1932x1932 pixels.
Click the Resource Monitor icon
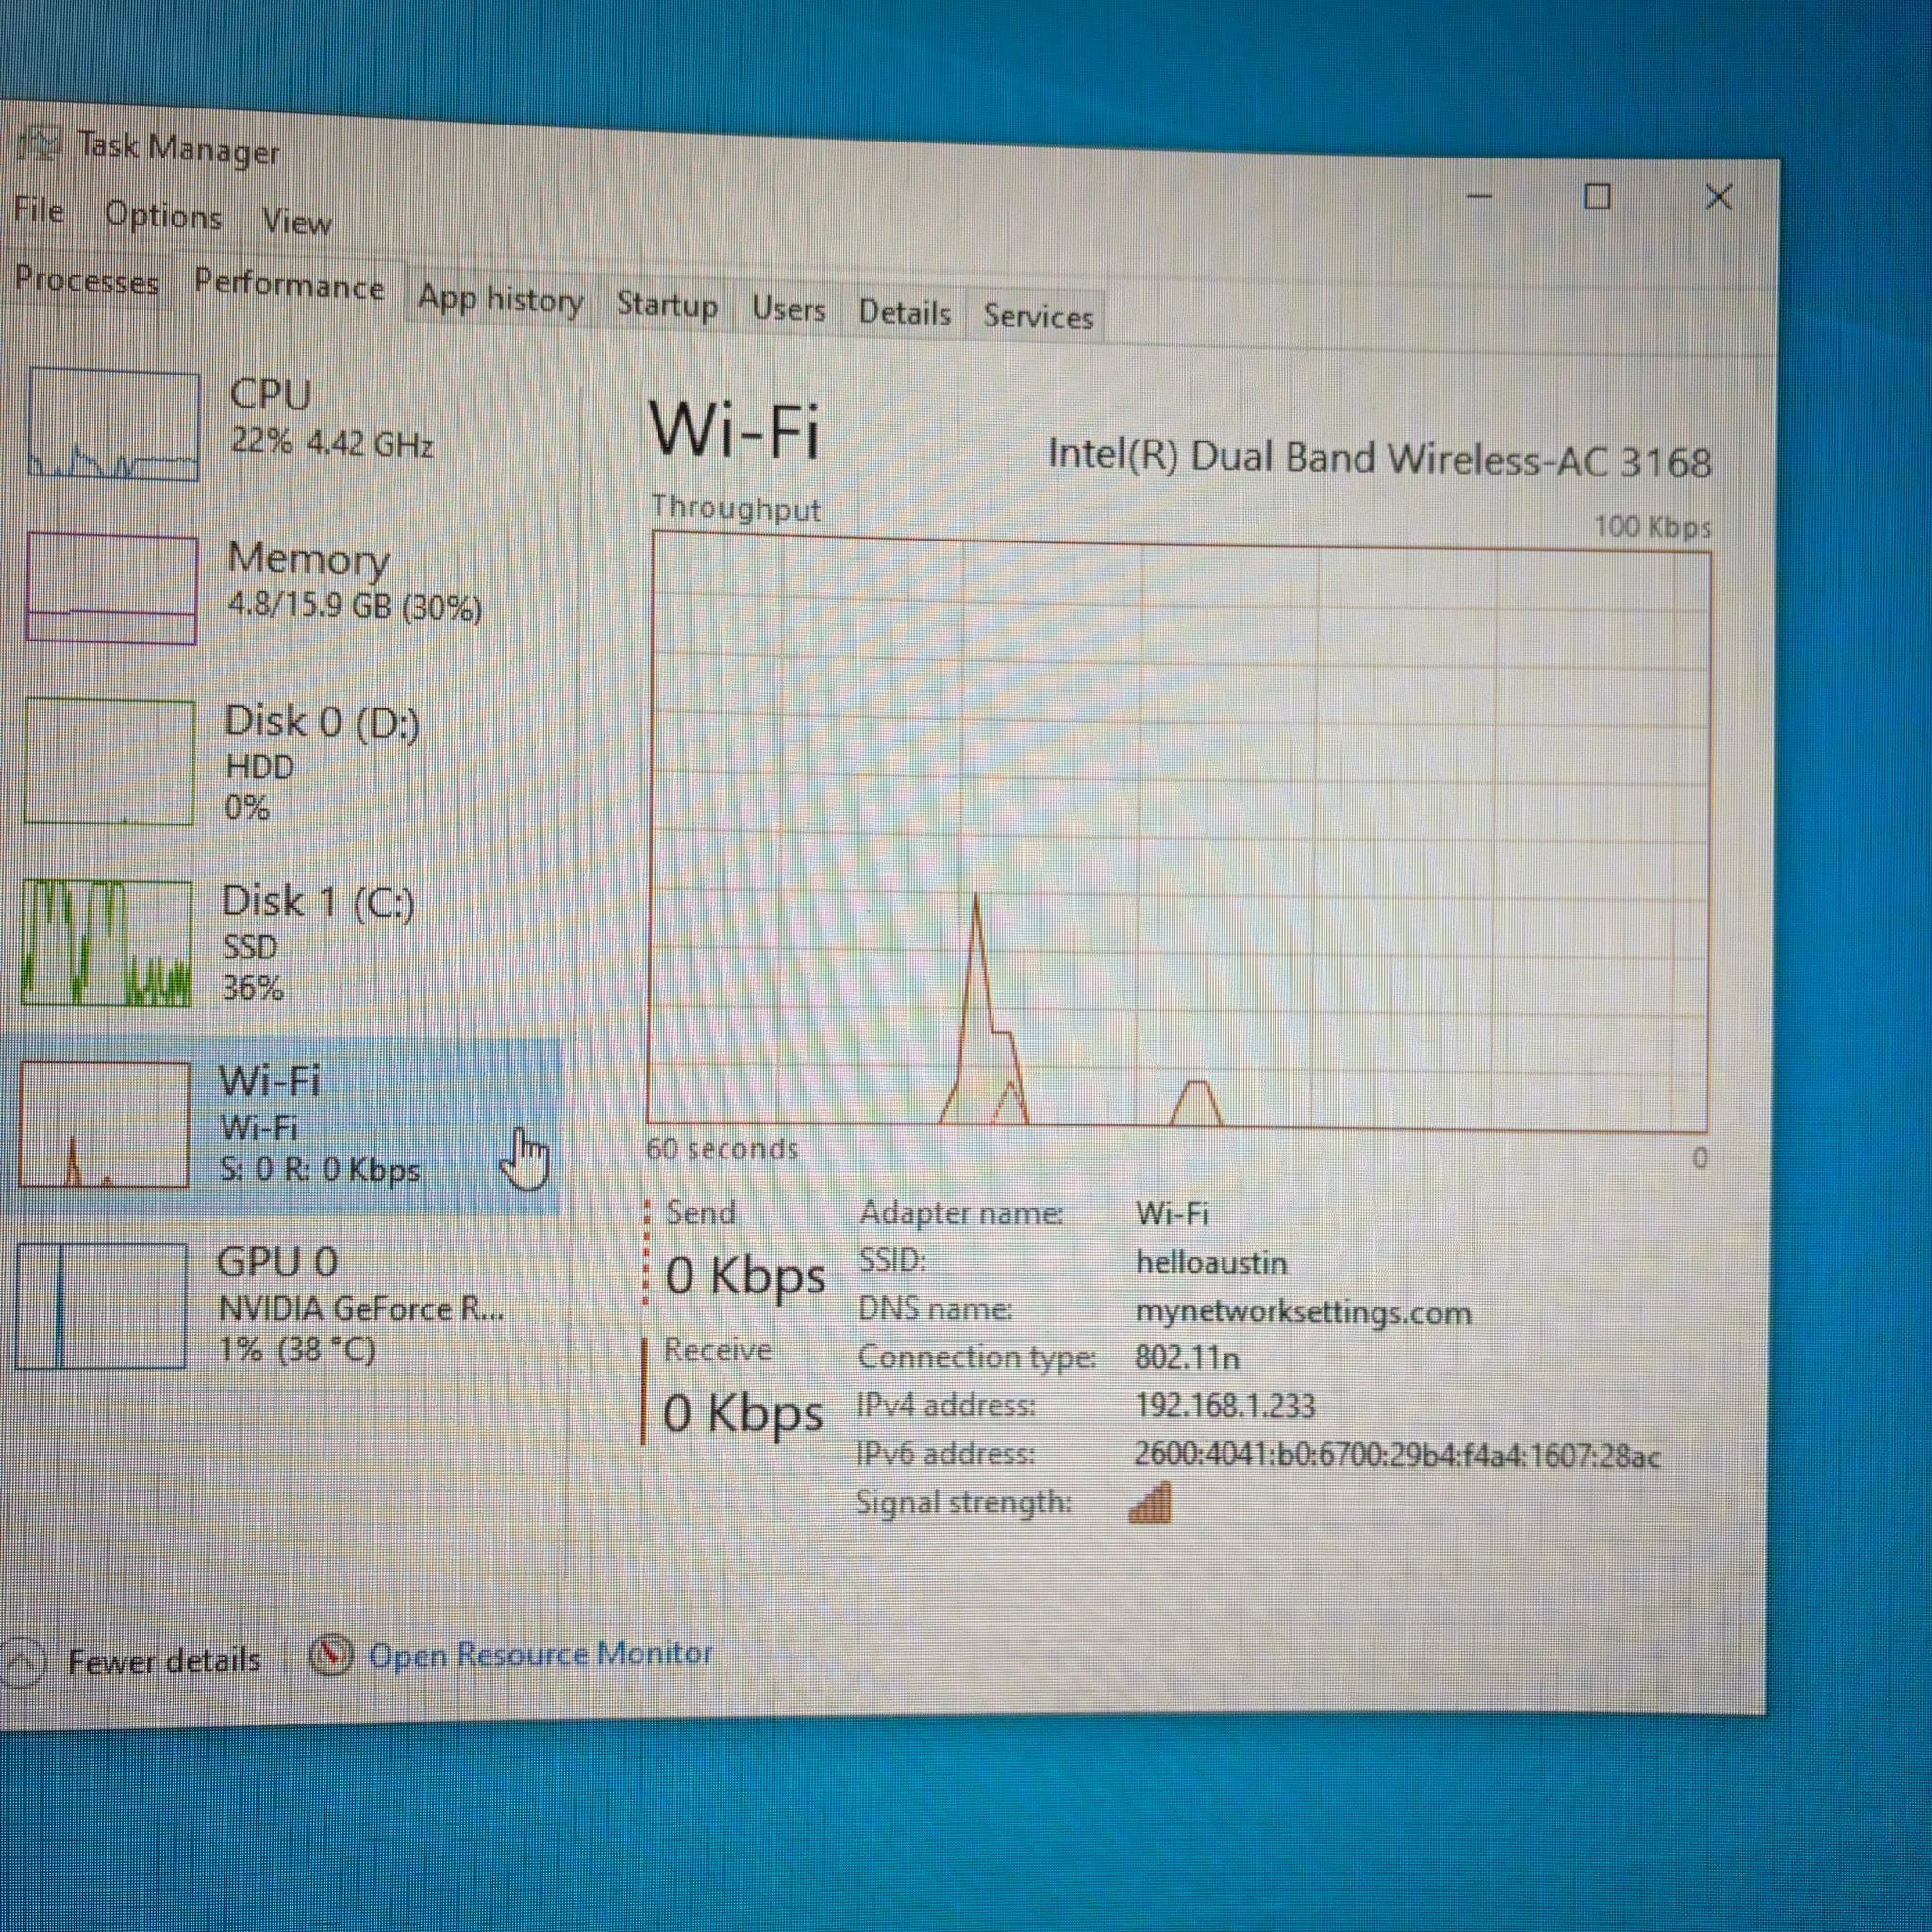330,1655
